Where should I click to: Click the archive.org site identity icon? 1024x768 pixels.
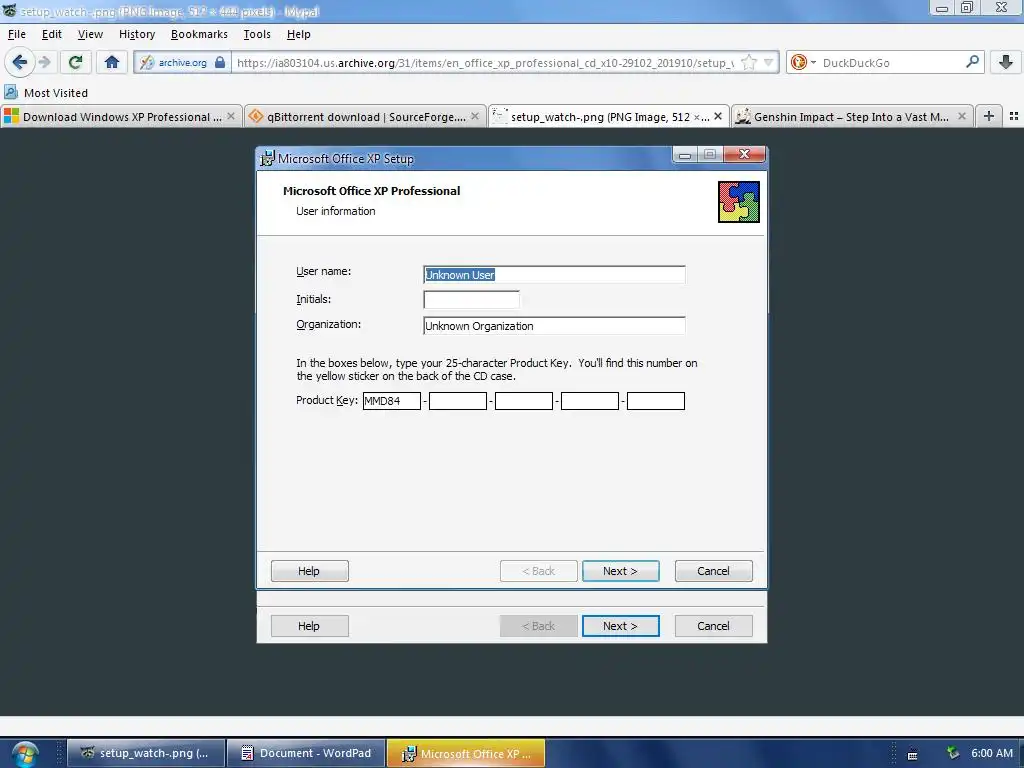pyautogui.click(x=147, y=63)
